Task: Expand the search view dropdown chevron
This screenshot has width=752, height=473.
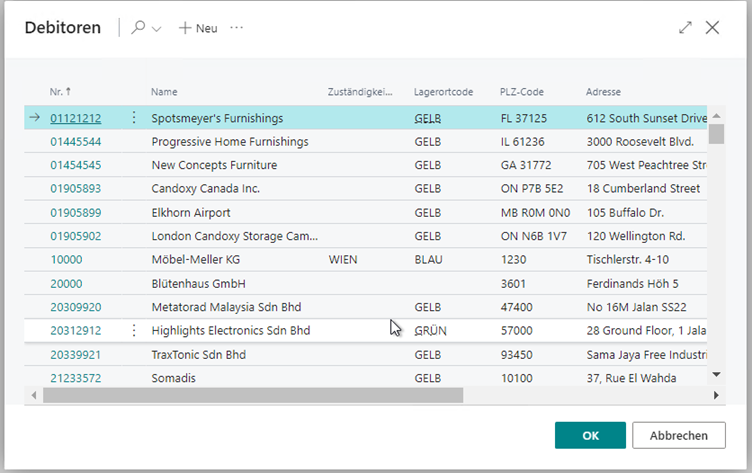Action: 156,29
